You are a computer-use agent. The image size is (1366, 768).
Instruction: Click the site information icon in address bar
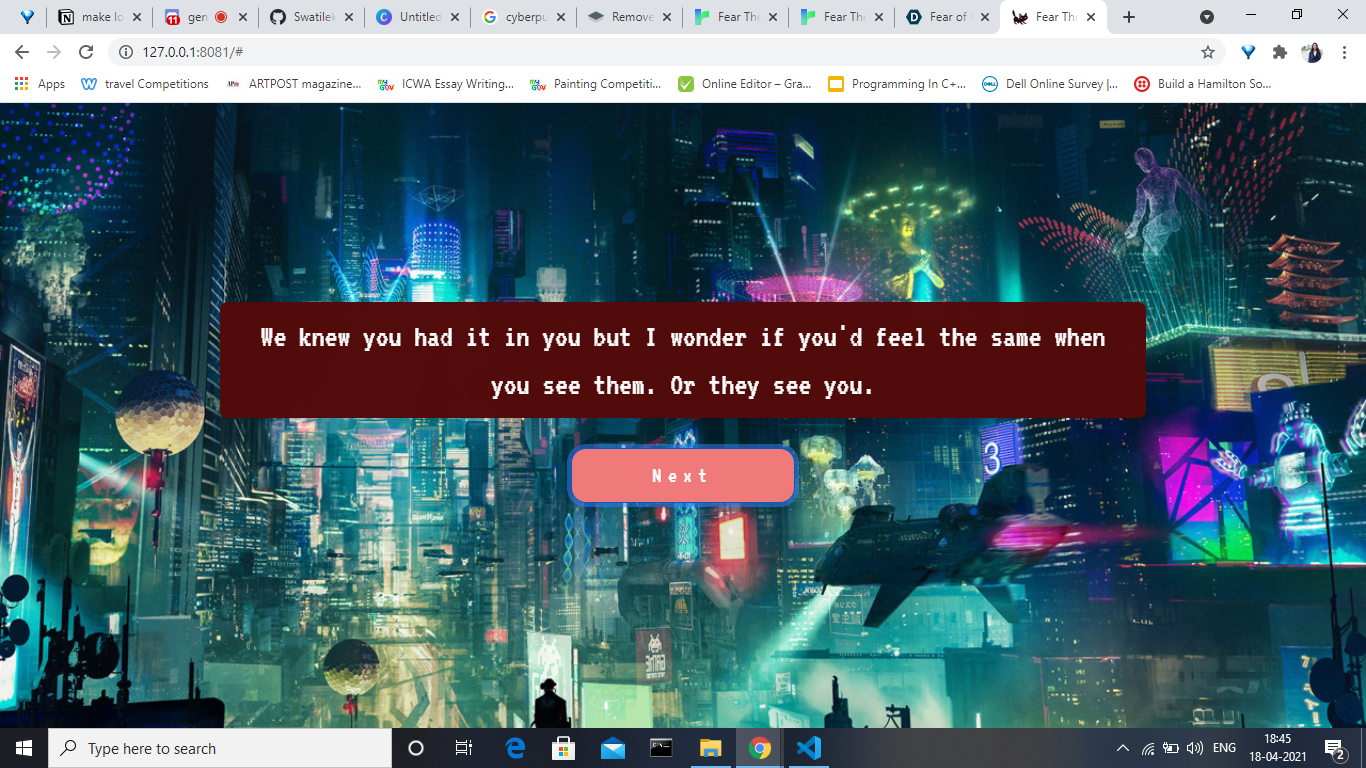(x=126, y=52)
